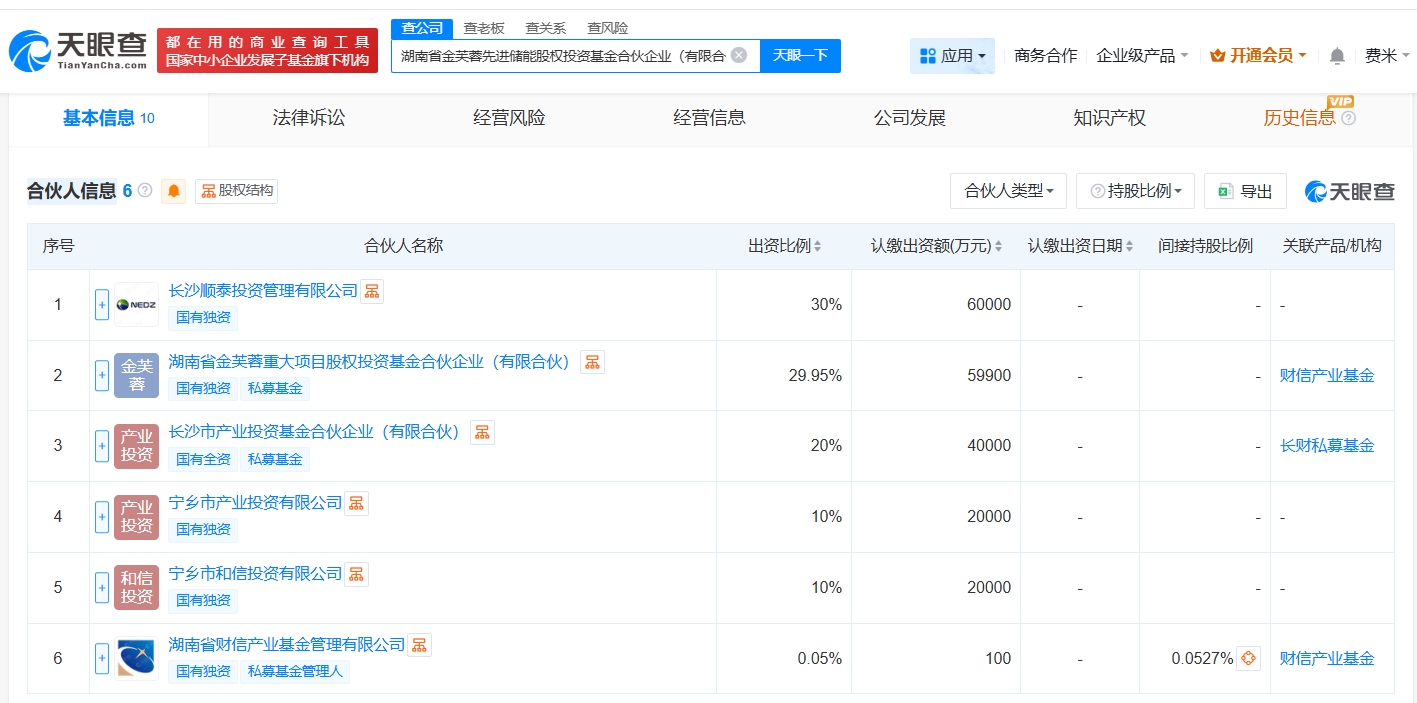Click the blue logo thumbnail in row 6

[137, 659]
